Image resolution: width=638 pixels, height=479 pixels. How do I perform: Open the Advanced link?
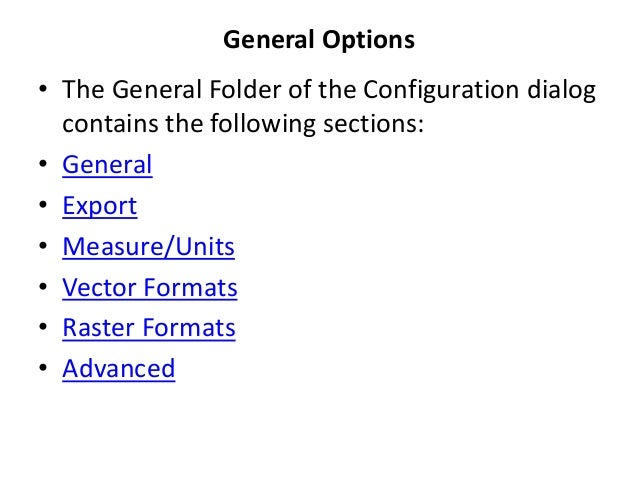(x=119, y=369)
